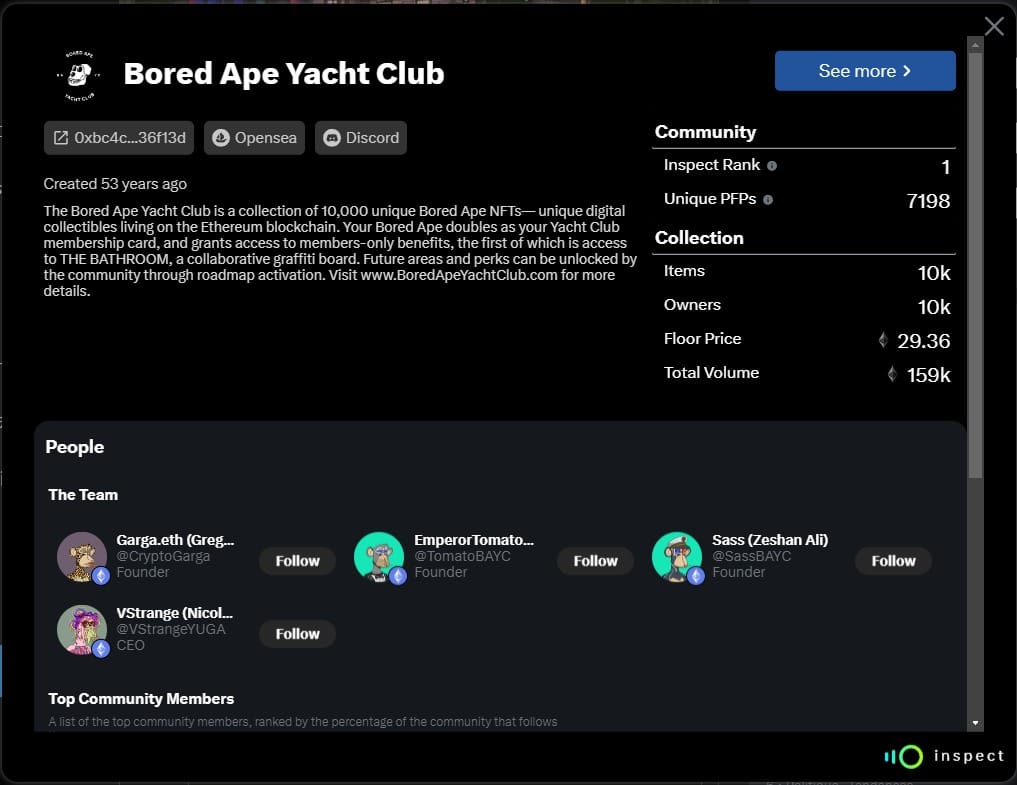Click the @TomatoBAYC handle
Viewport: 1017px width, 785px height.
tap(462, 556)
